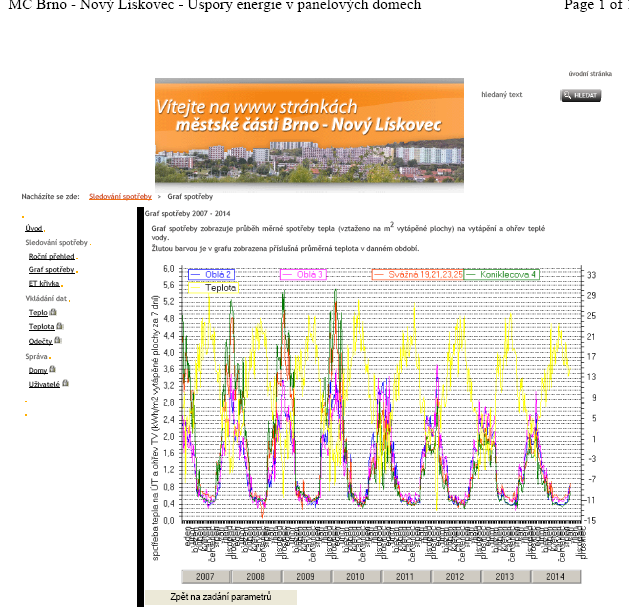Open the úvodní stránka link
This screenshot has height=607, width=629.
[590, 74]
